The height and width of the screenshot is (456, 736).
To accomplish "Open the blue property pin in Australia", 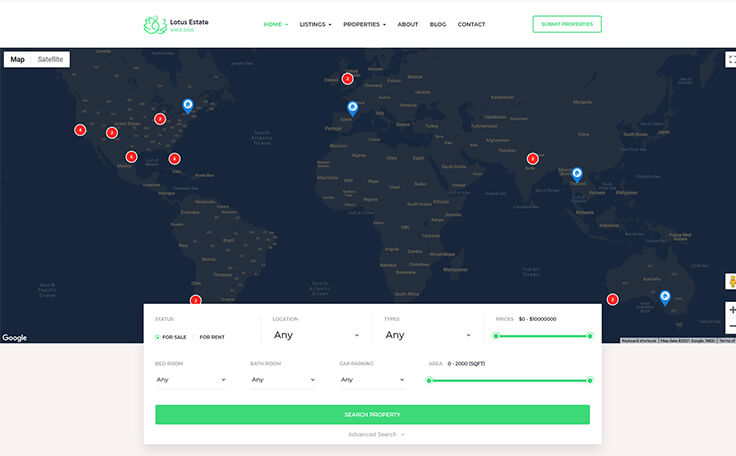I will click(664, 297).
